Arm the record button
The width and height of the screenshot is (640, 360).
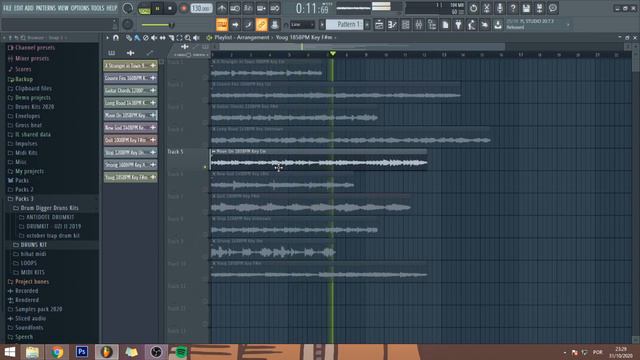183,9
